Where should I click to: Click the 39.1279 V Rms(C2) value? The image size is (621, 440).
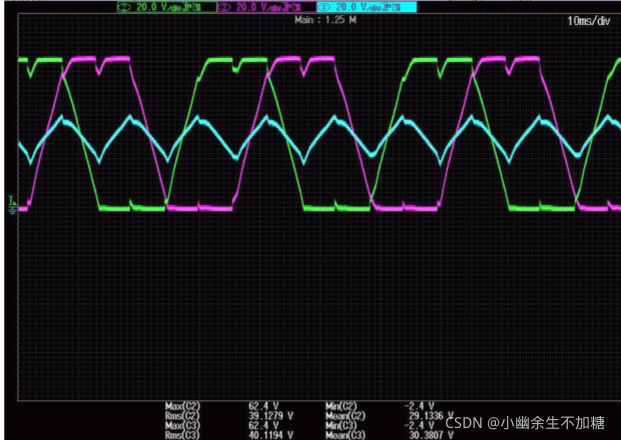point(271,416)
